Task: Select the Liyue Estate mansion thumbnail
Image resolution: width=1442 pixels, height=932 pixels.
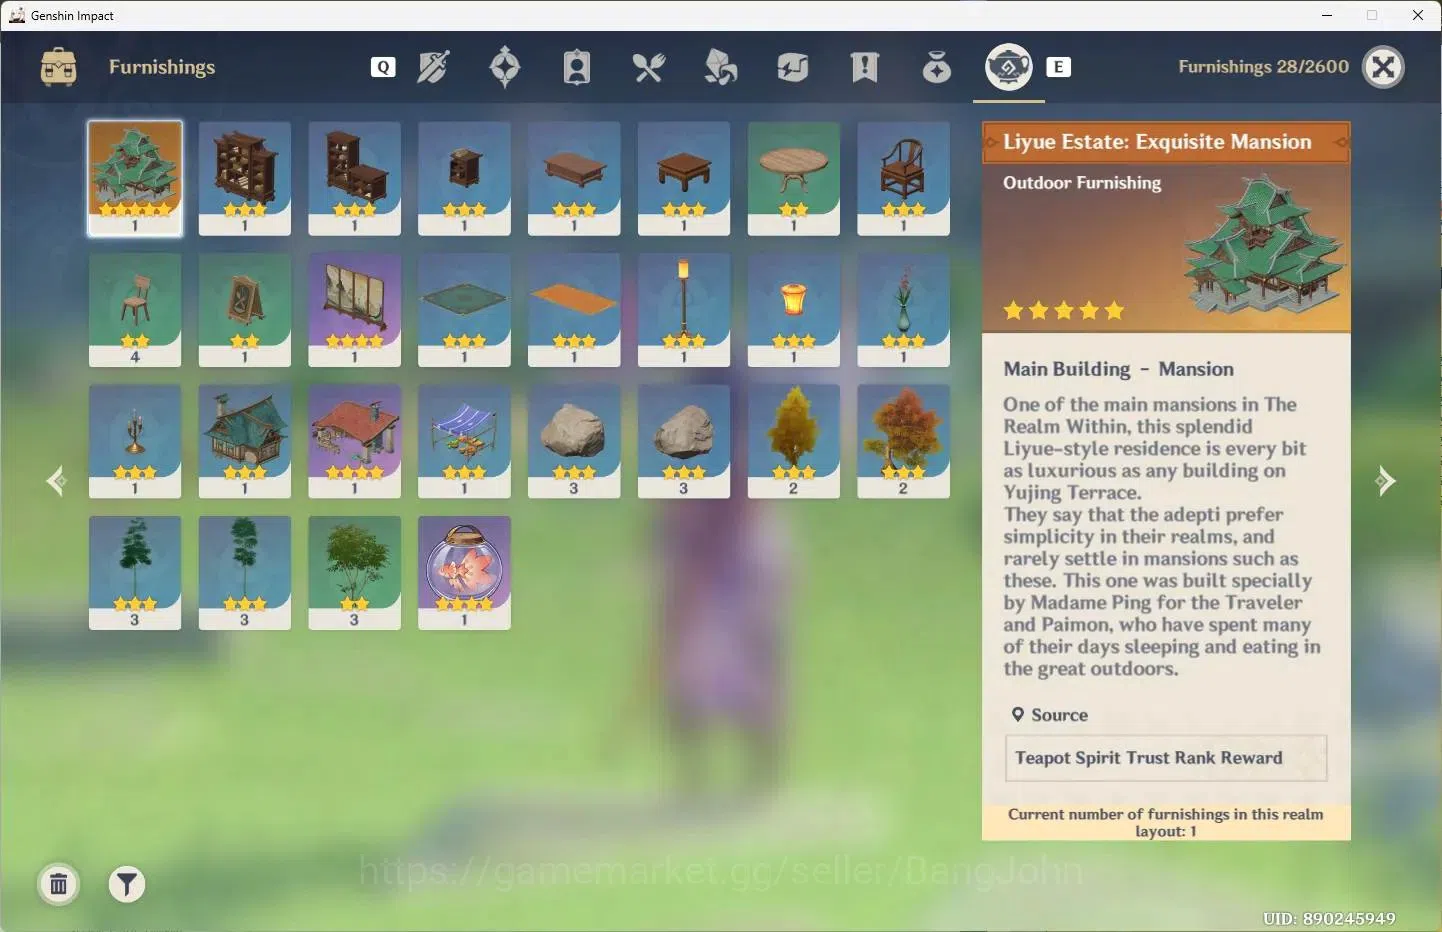Action: click(x=135, y=178)
